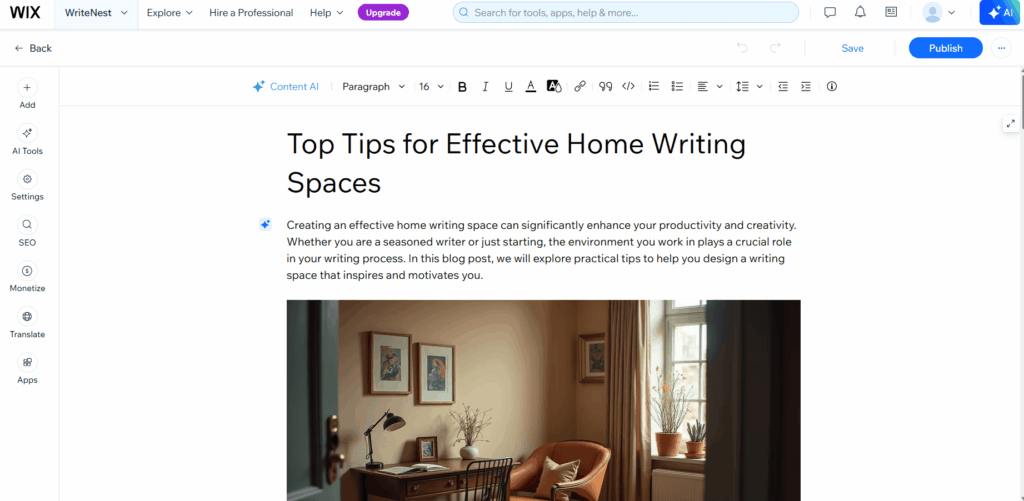This screenshot has width=1024, height=501.
Task: Save the blog post
Action: (x=852, y=48)
